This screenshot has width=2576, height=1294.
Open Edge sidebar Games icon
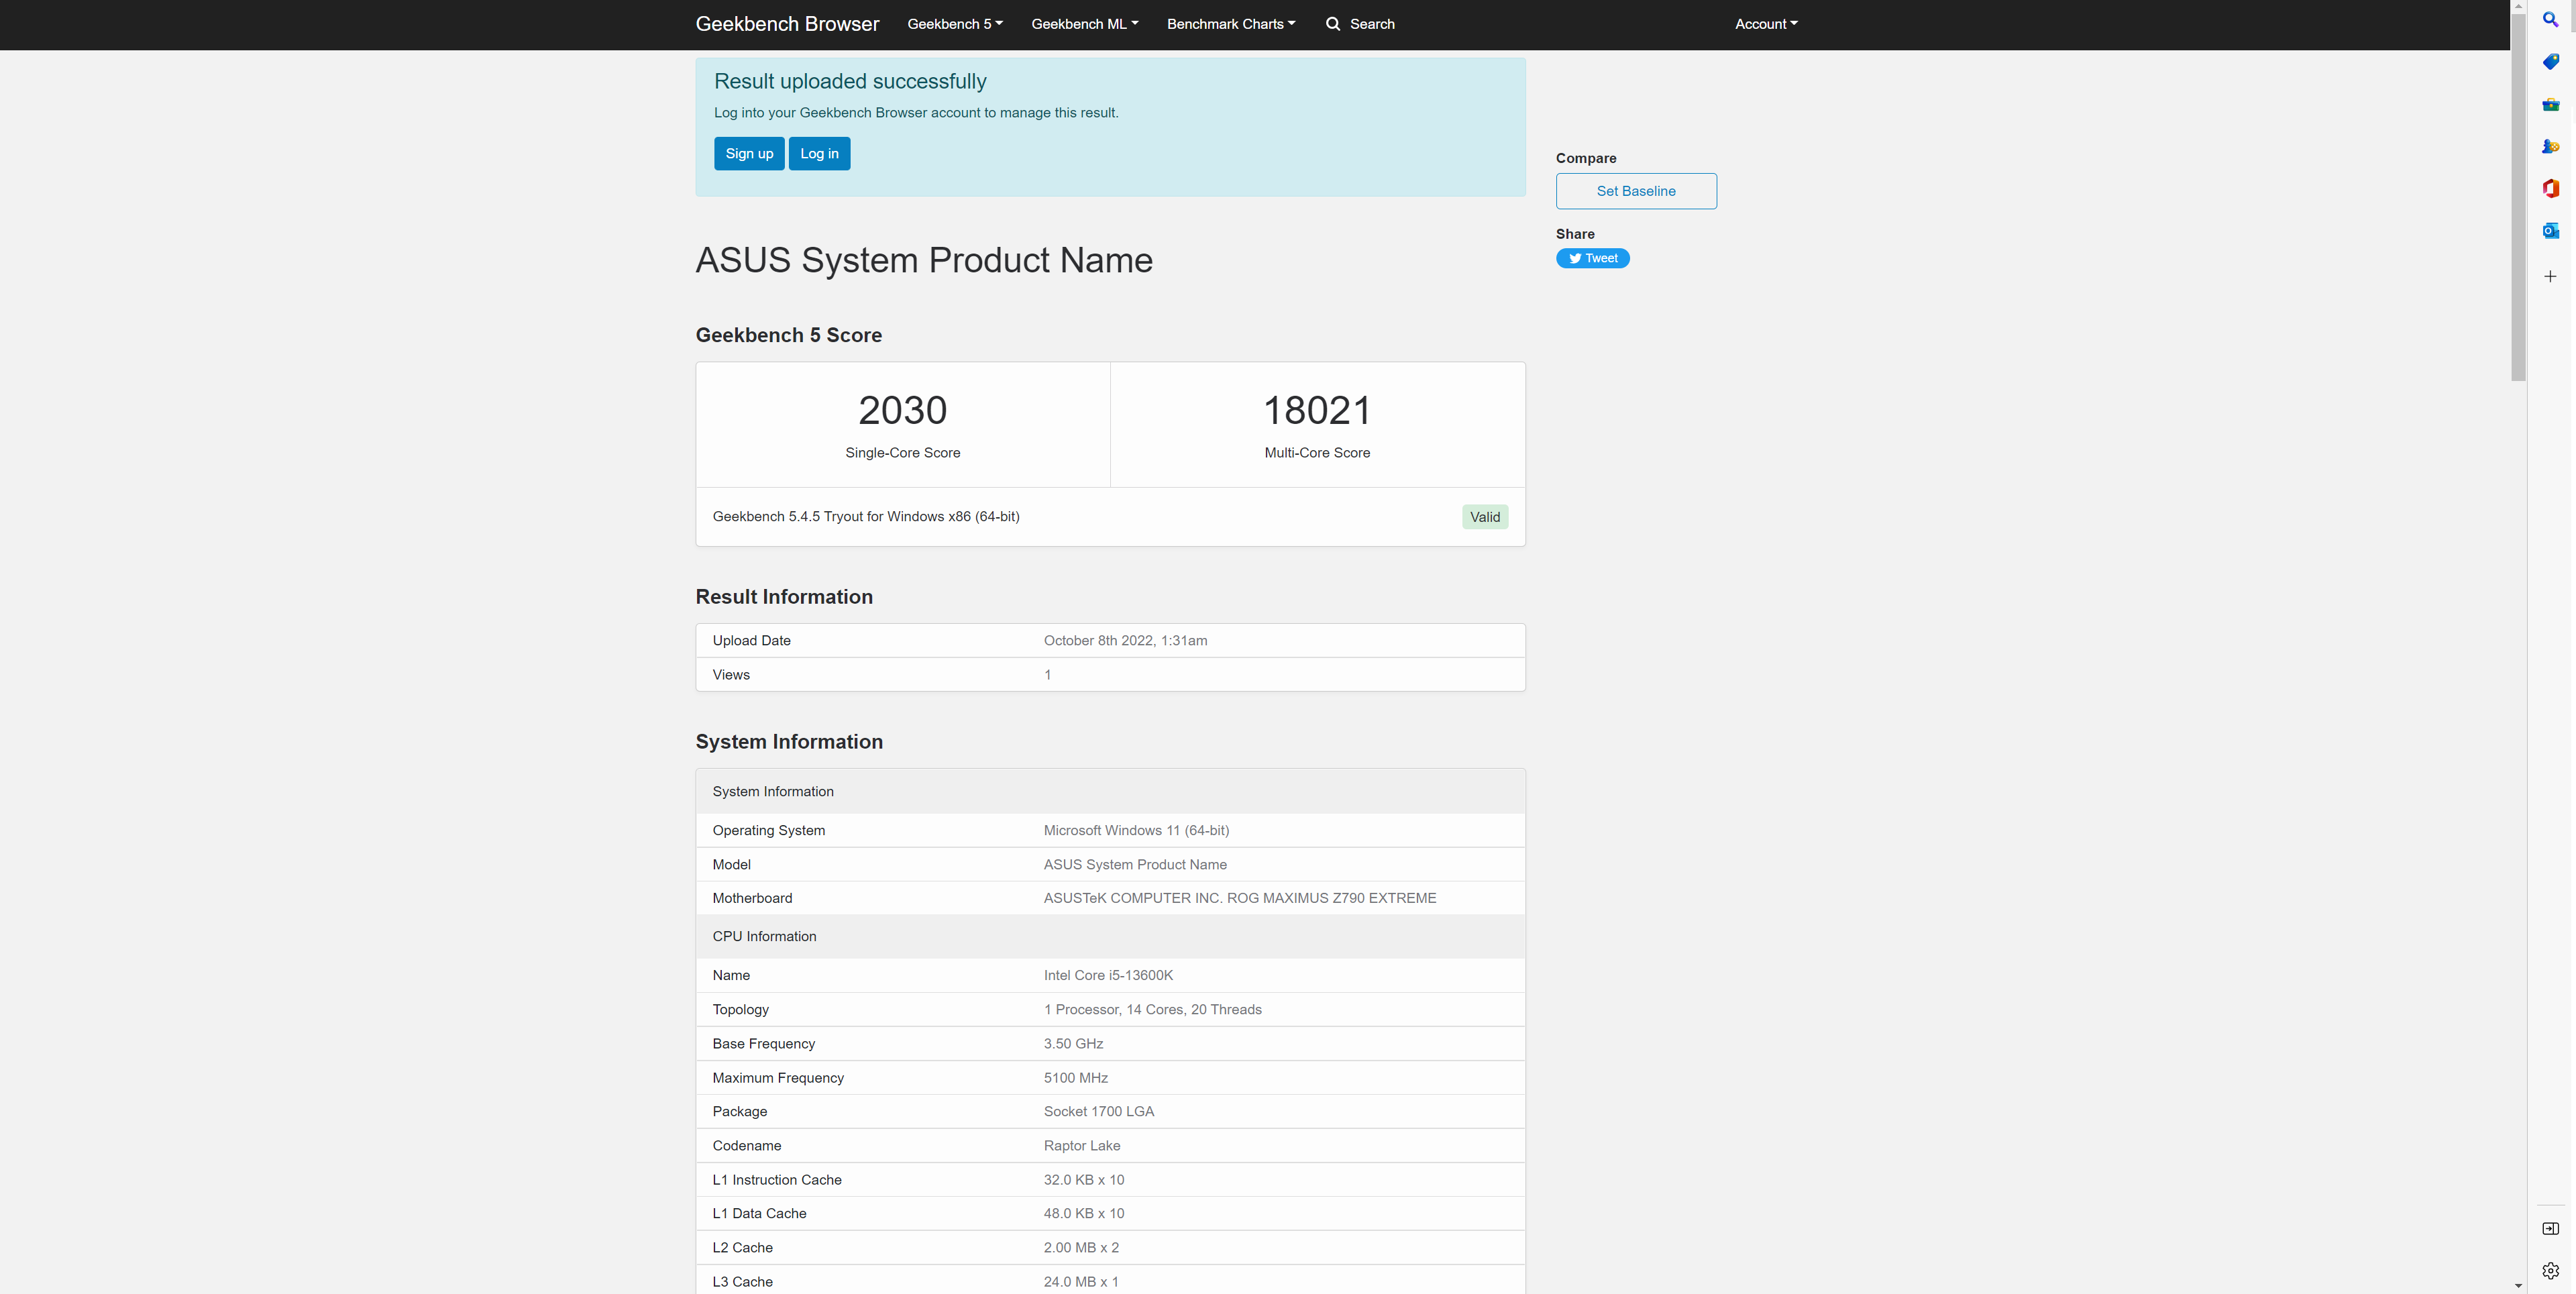point(2550,147)
